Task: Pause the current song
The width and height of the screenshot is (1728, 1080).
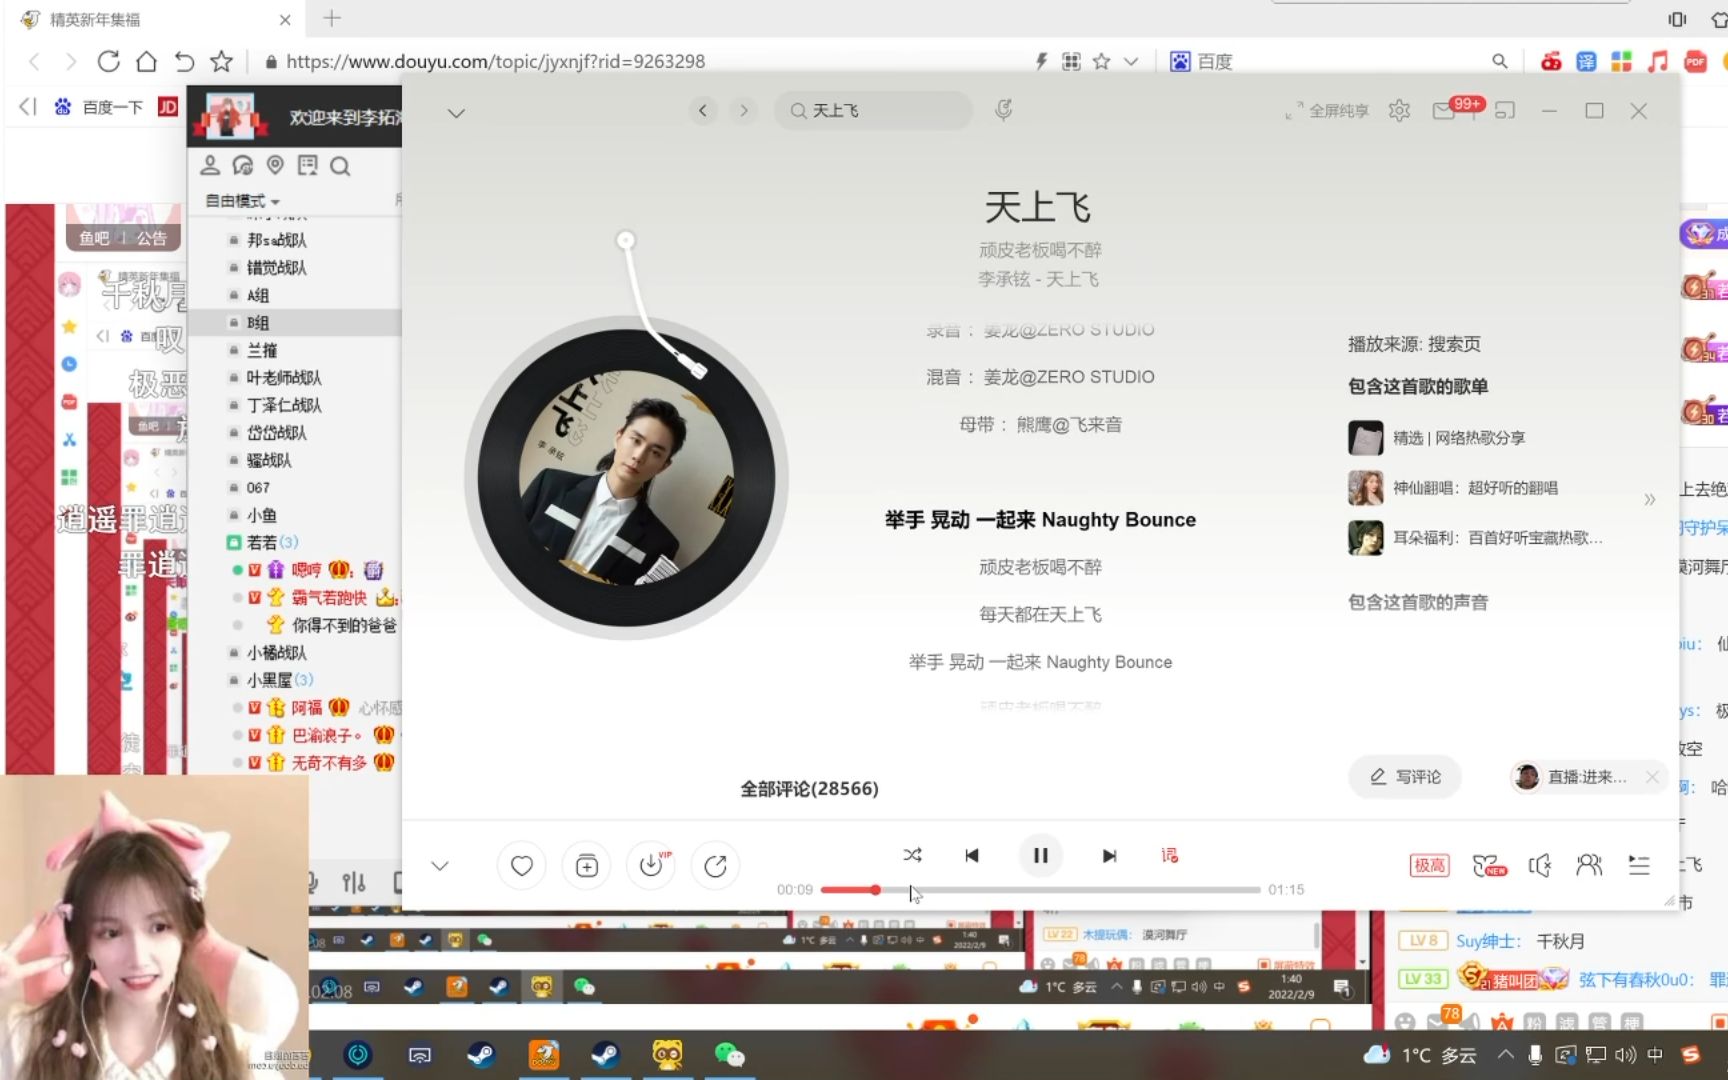Action: coord(1040,855)
